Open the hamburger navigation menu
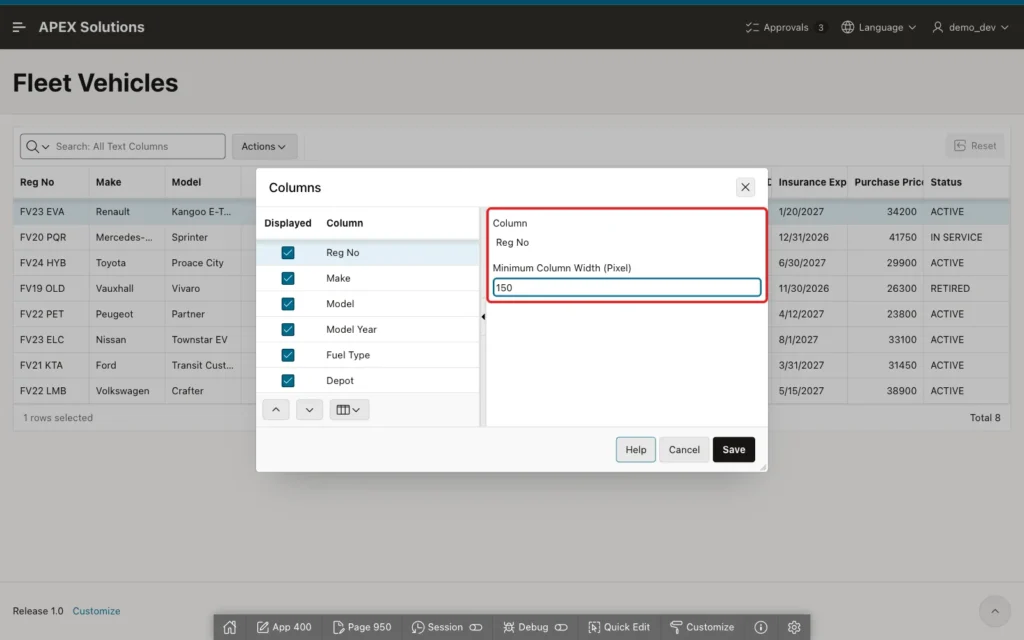The image size is (1024, 640). pyautogui.click(x=19, y=27)
